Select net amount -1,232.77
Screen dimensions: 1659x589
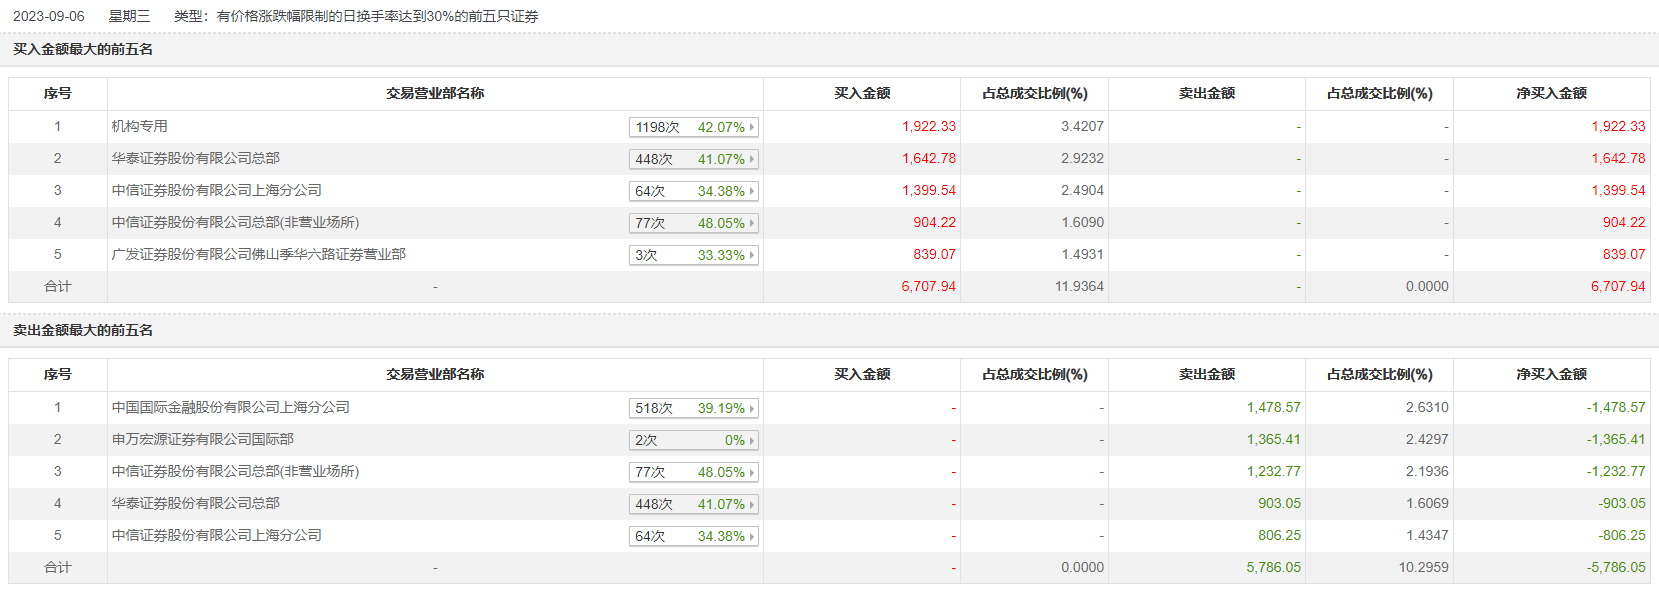pos(1616,471)
